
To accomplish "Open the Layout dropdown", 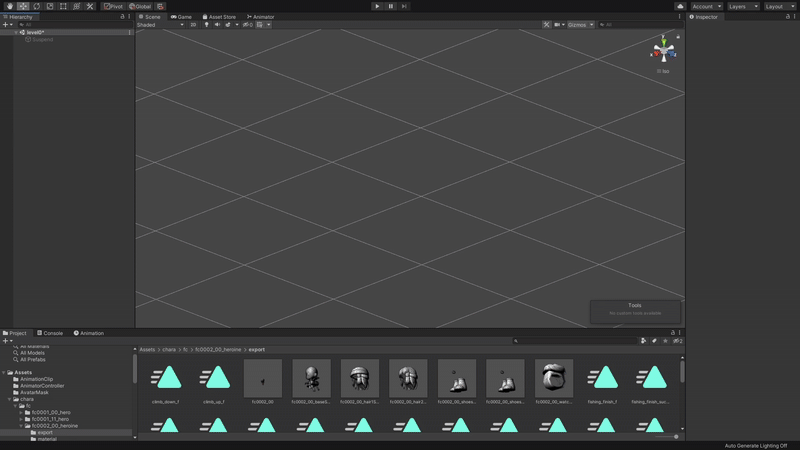I will click(778, 6).
